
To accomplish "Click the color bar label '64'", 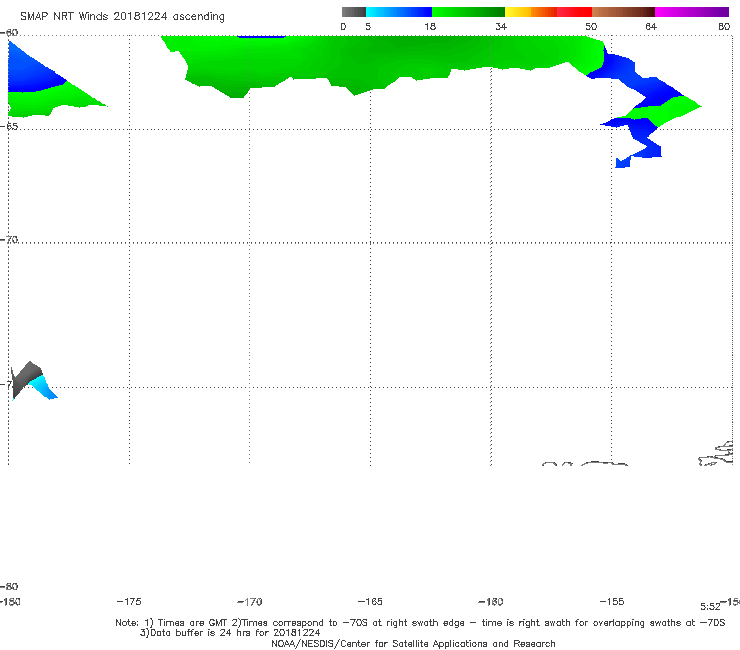I will (x=651, y=26).
